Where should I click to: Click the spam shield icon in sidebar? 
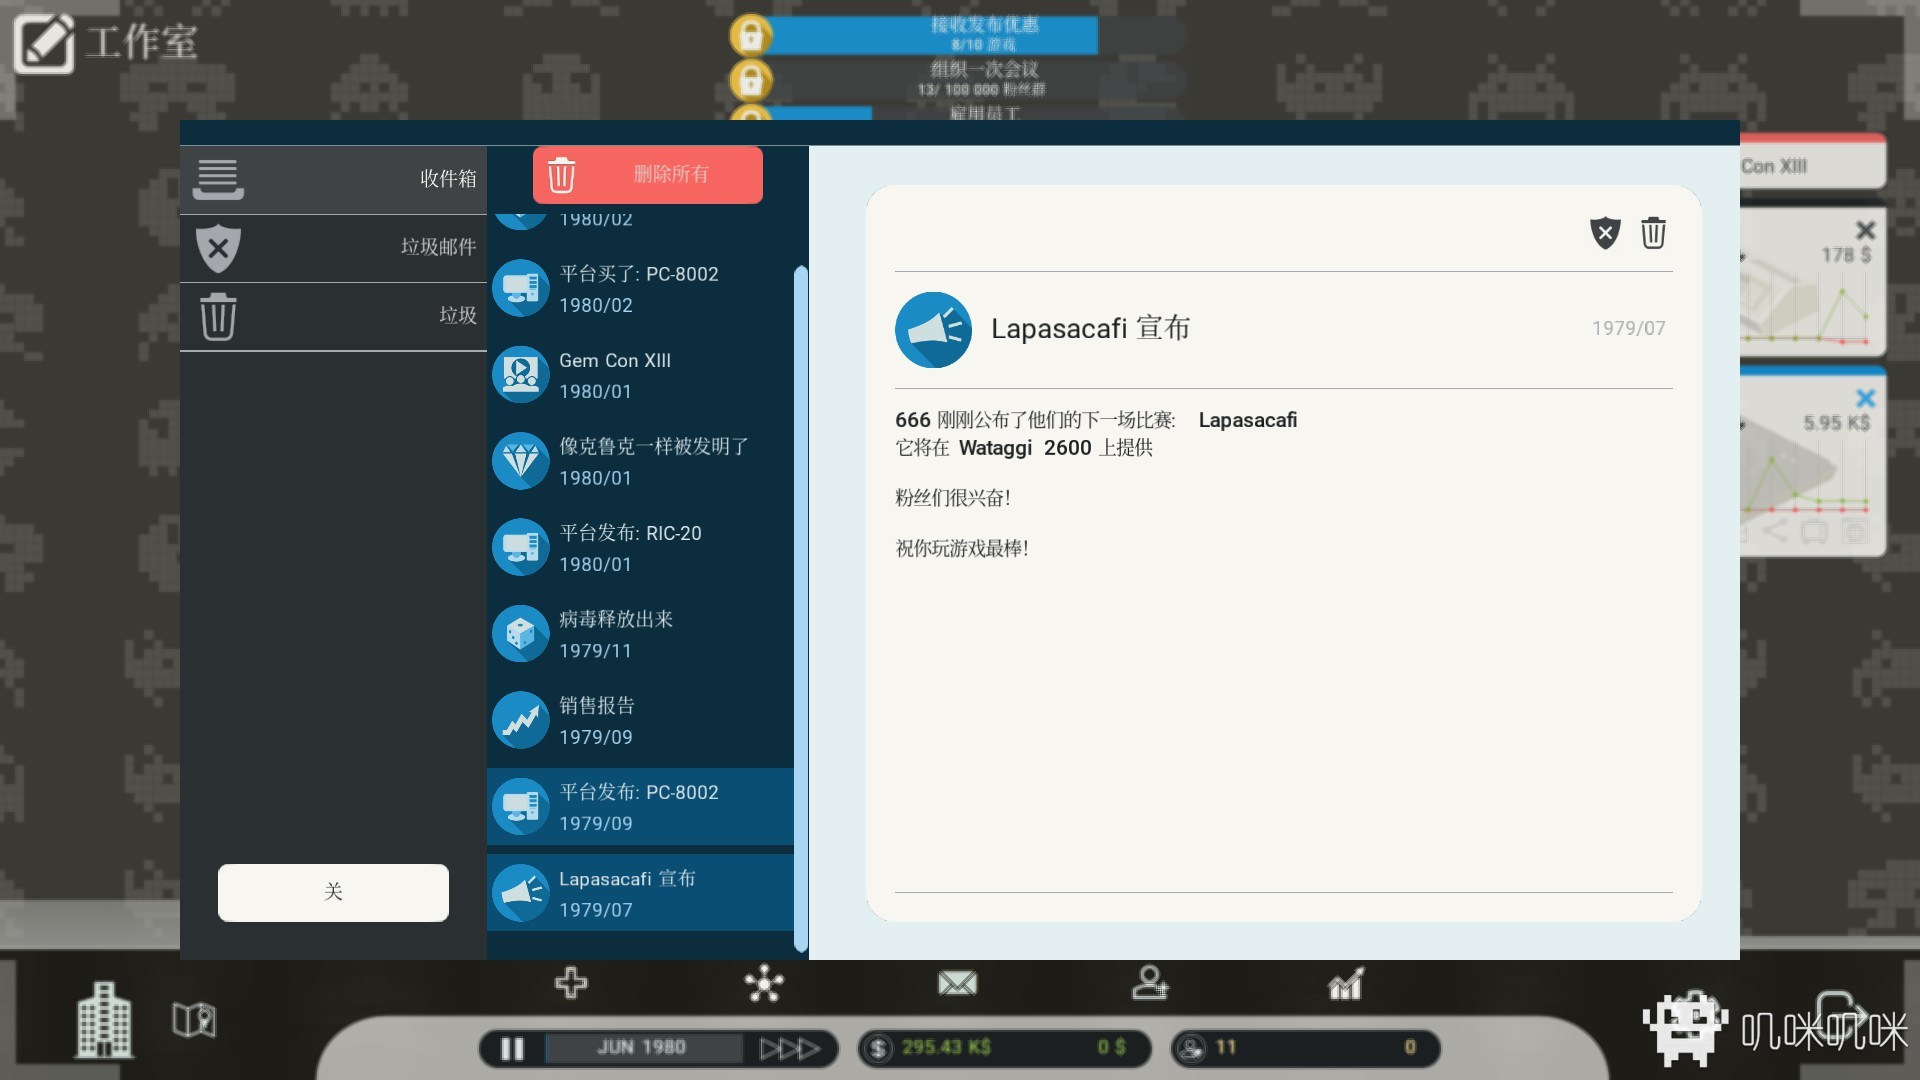tap(218, 248)
